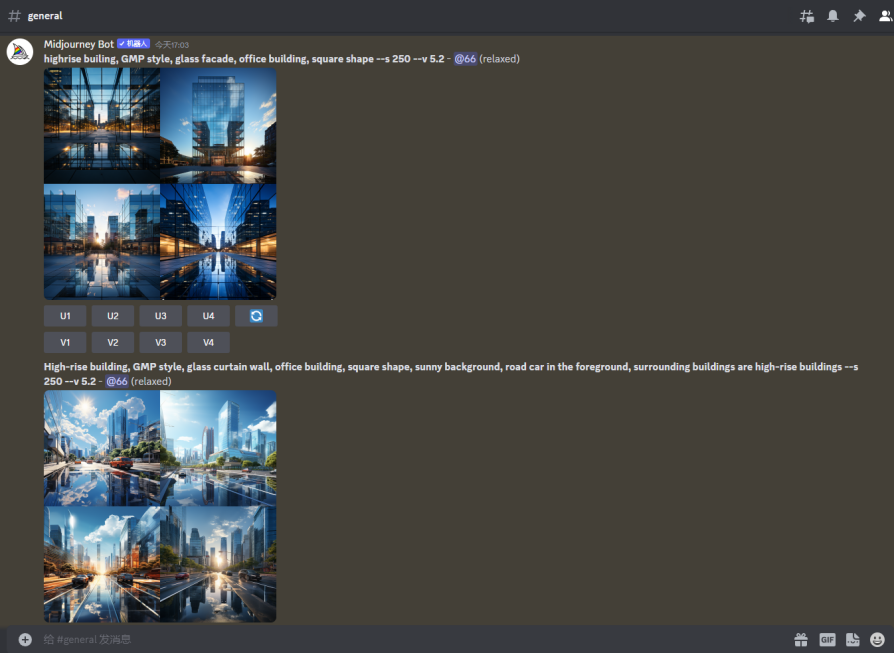The image size is (894, 653).
Task: Click the U2 upscale button
Action: 113,316
